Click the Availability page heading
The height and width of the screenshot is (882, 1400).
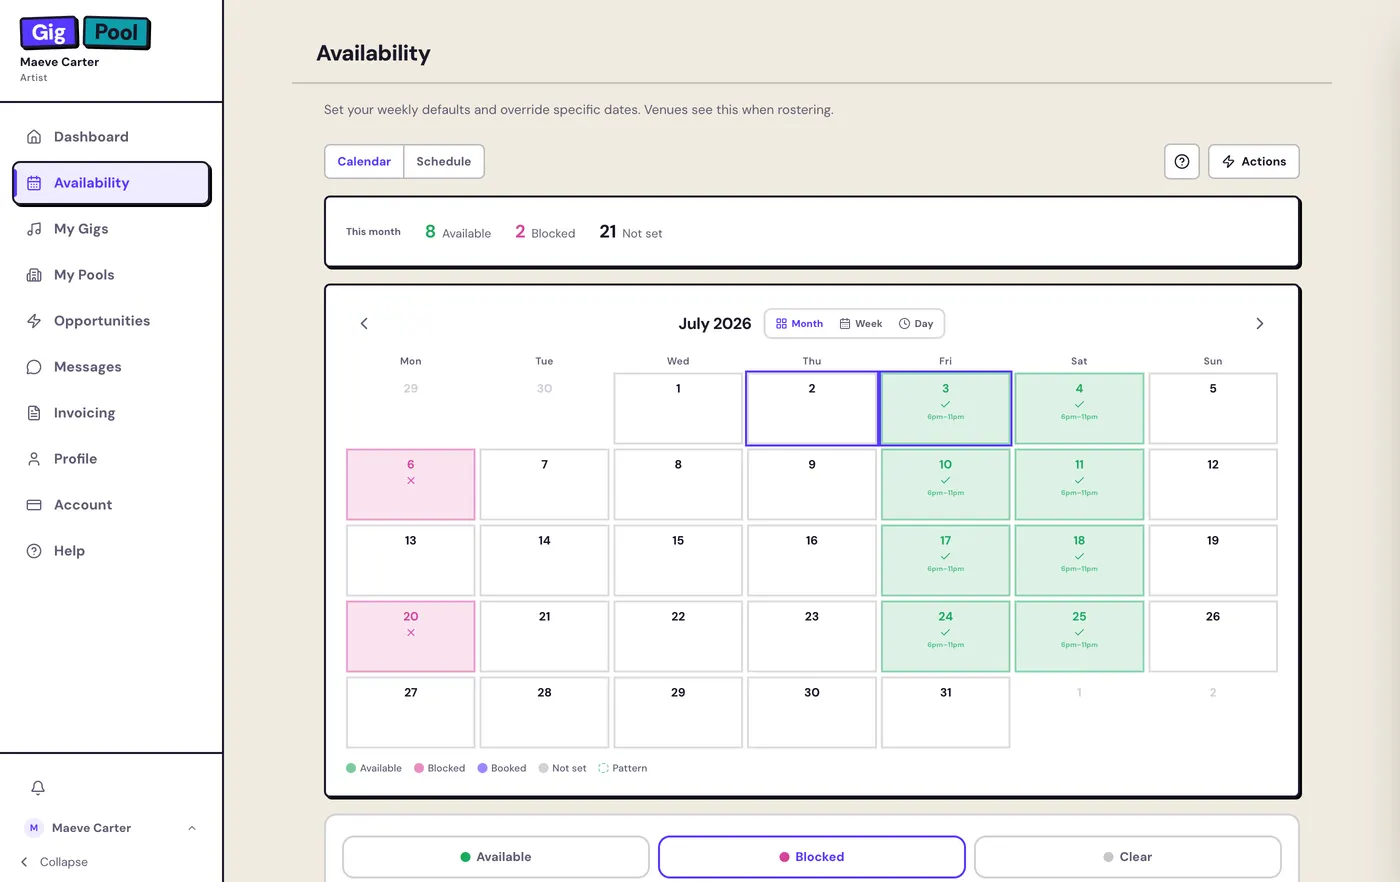pos(373,54)
